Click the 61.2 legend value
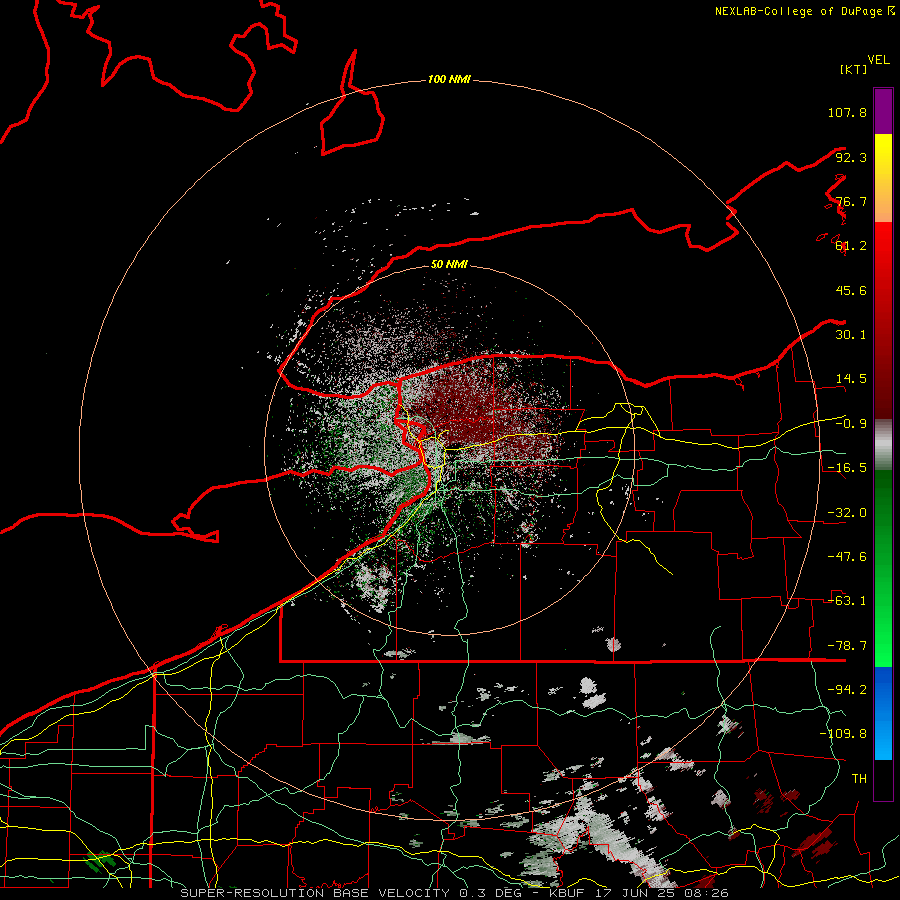This screenshot has height=900, width=900. 851,246
